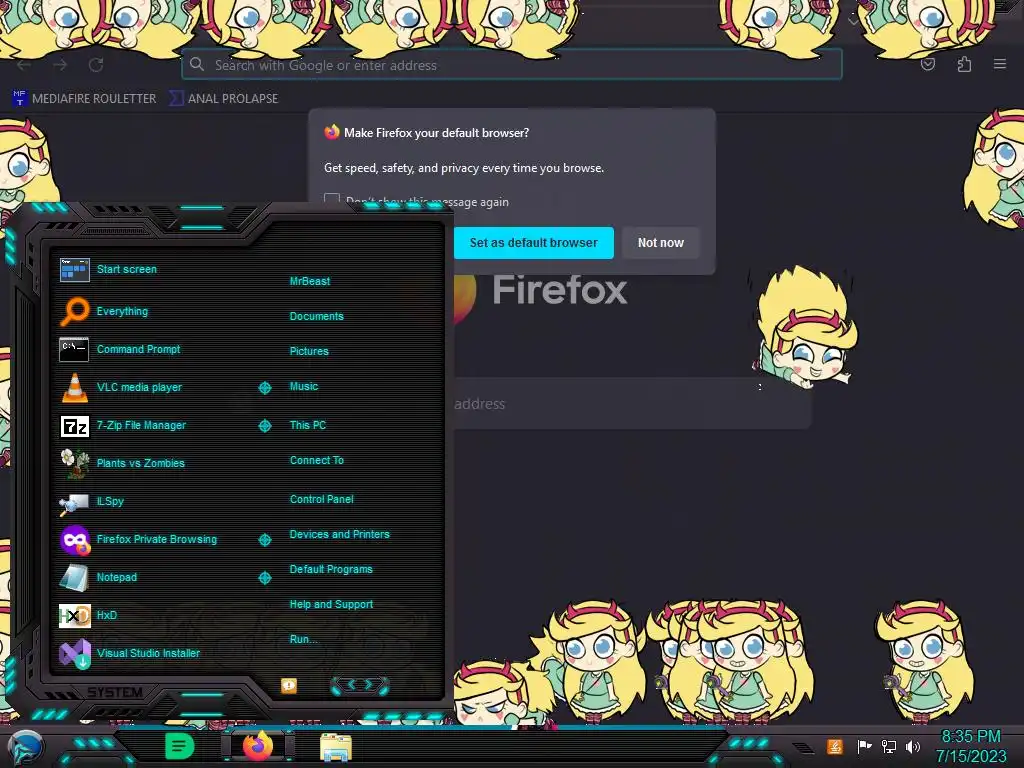Click Firefox forward arrow
1024x768 pixels.
(x=60, y=65)
